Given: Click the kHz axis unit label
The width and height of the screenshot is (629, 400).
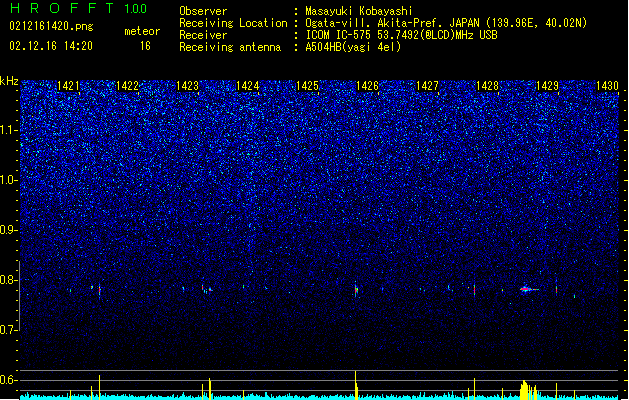Looking at the screenshot, I should [9, 81].
